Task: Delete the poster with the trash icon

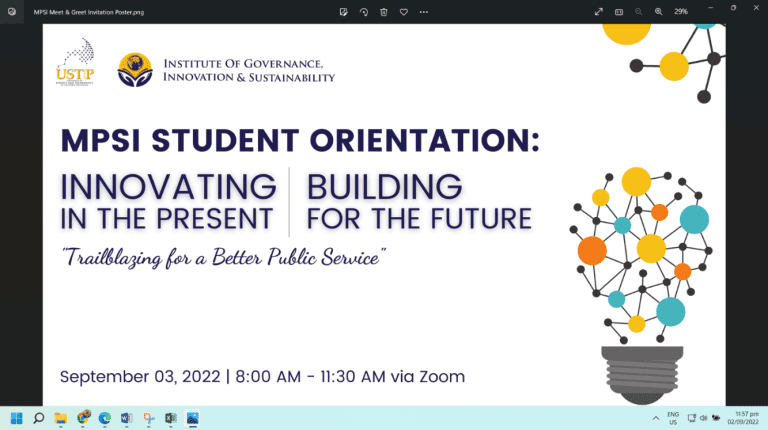Action: (383, 11)
